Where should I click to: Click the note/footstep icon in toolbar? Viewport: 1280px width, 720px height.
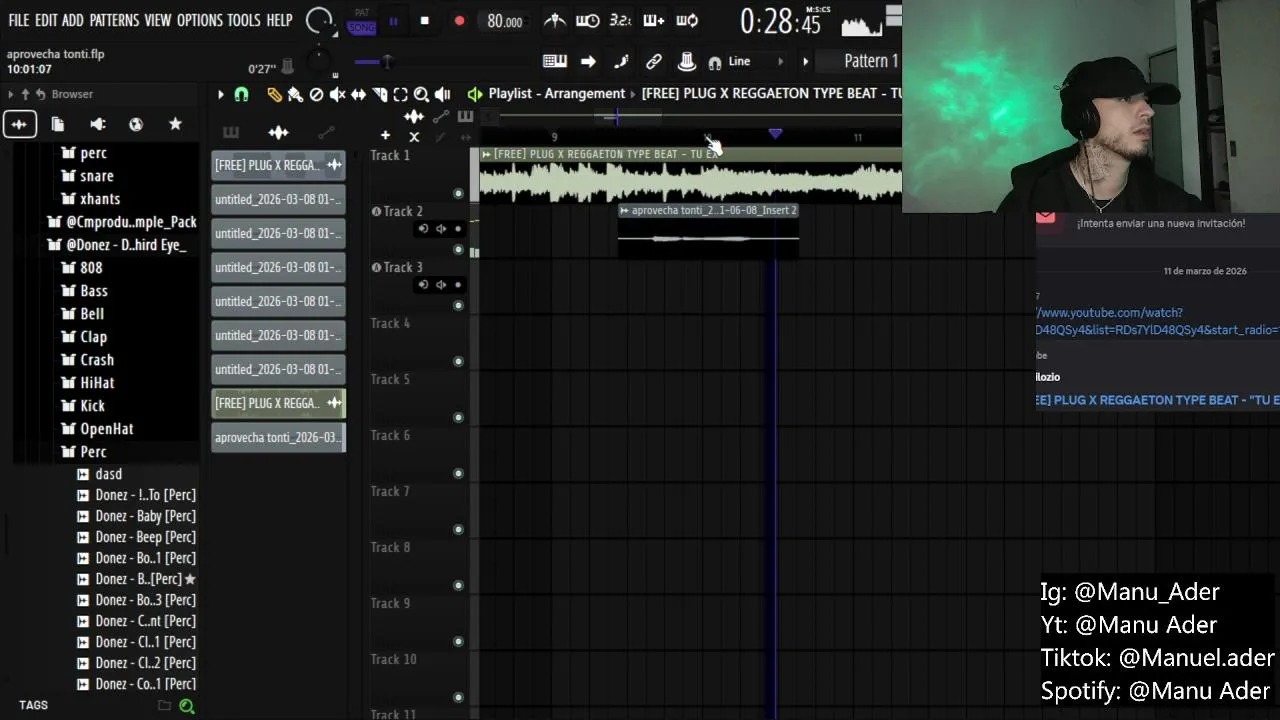[x=621, y=61]
